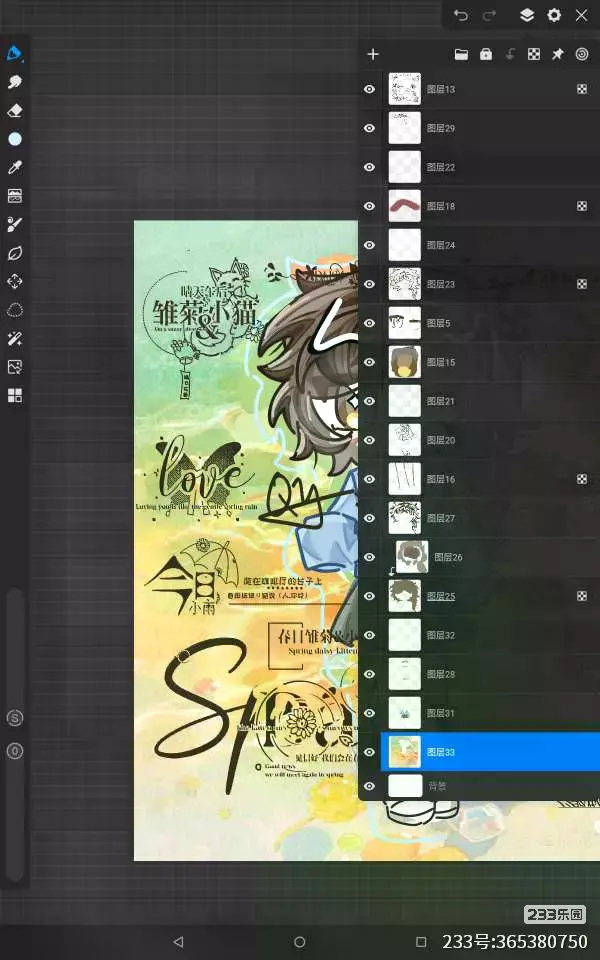This screenshot has width=600, height=960.
Task: Undo the last action
Action: 460,15
